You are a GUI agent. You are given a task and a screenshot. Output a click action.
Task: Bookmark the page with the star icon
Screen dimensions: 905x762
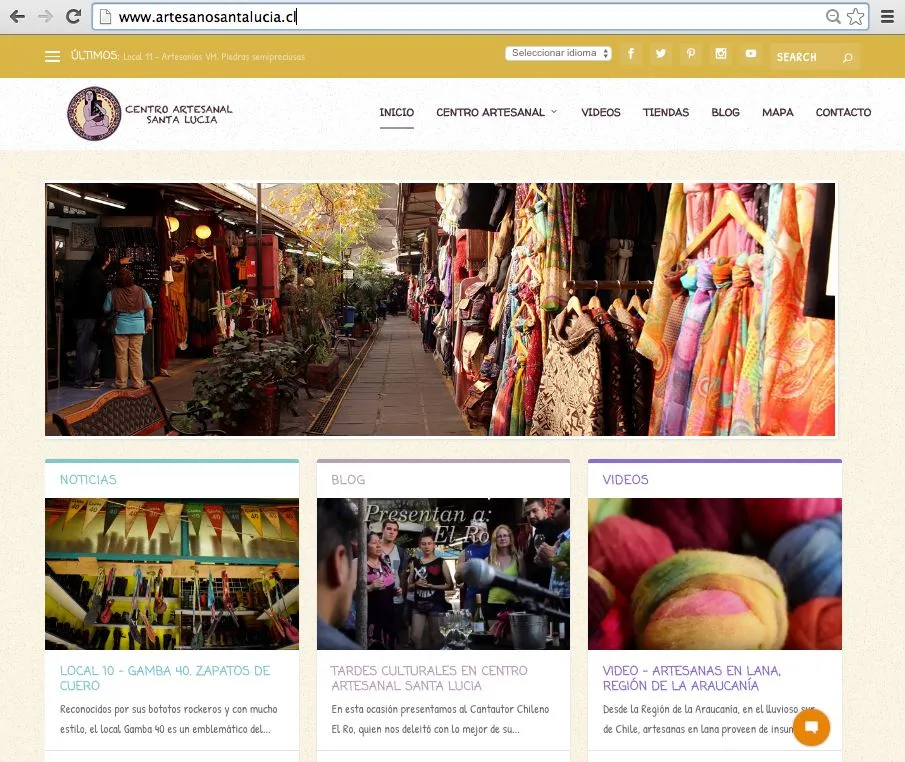(x=855, y=17)
